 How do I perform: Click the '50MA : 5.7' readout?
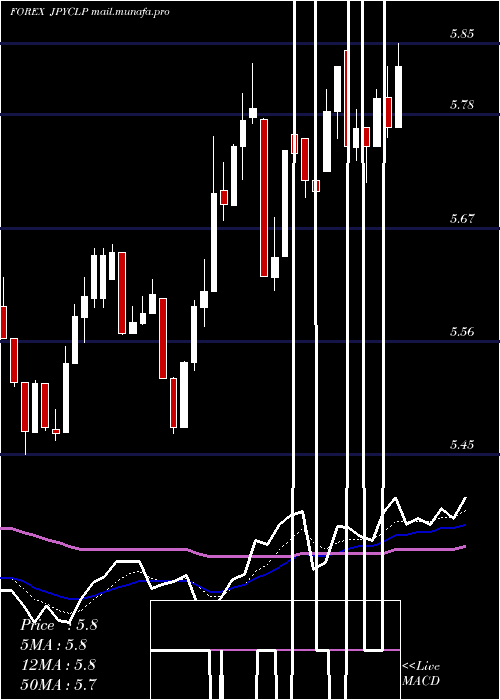pyautogui.click(x=58, y=684)
